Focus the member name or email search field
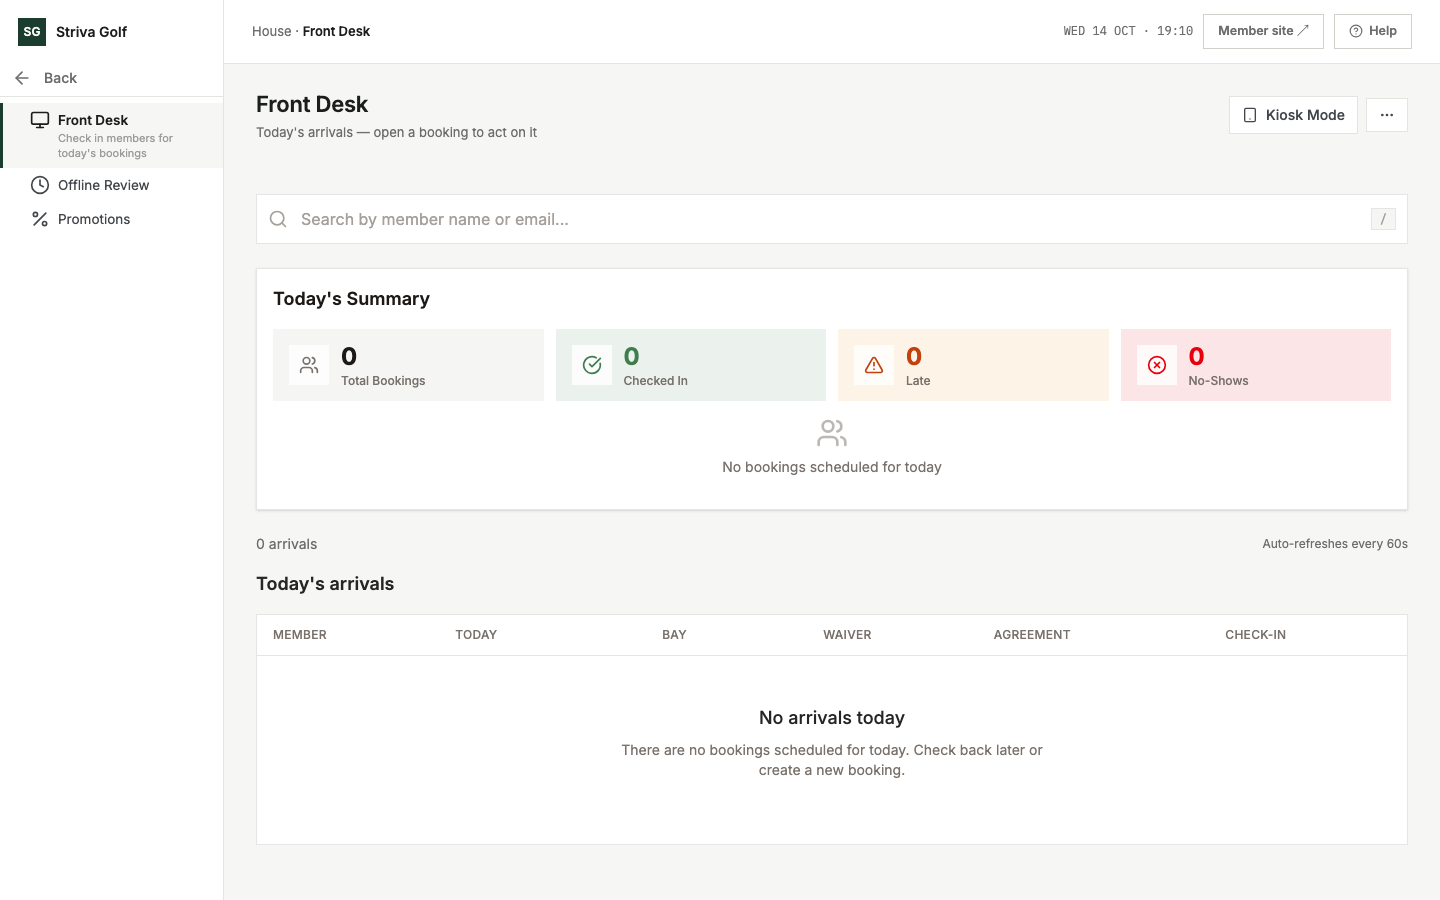The width and height of the screenshot is (1440, 900). tap(832, 219)
